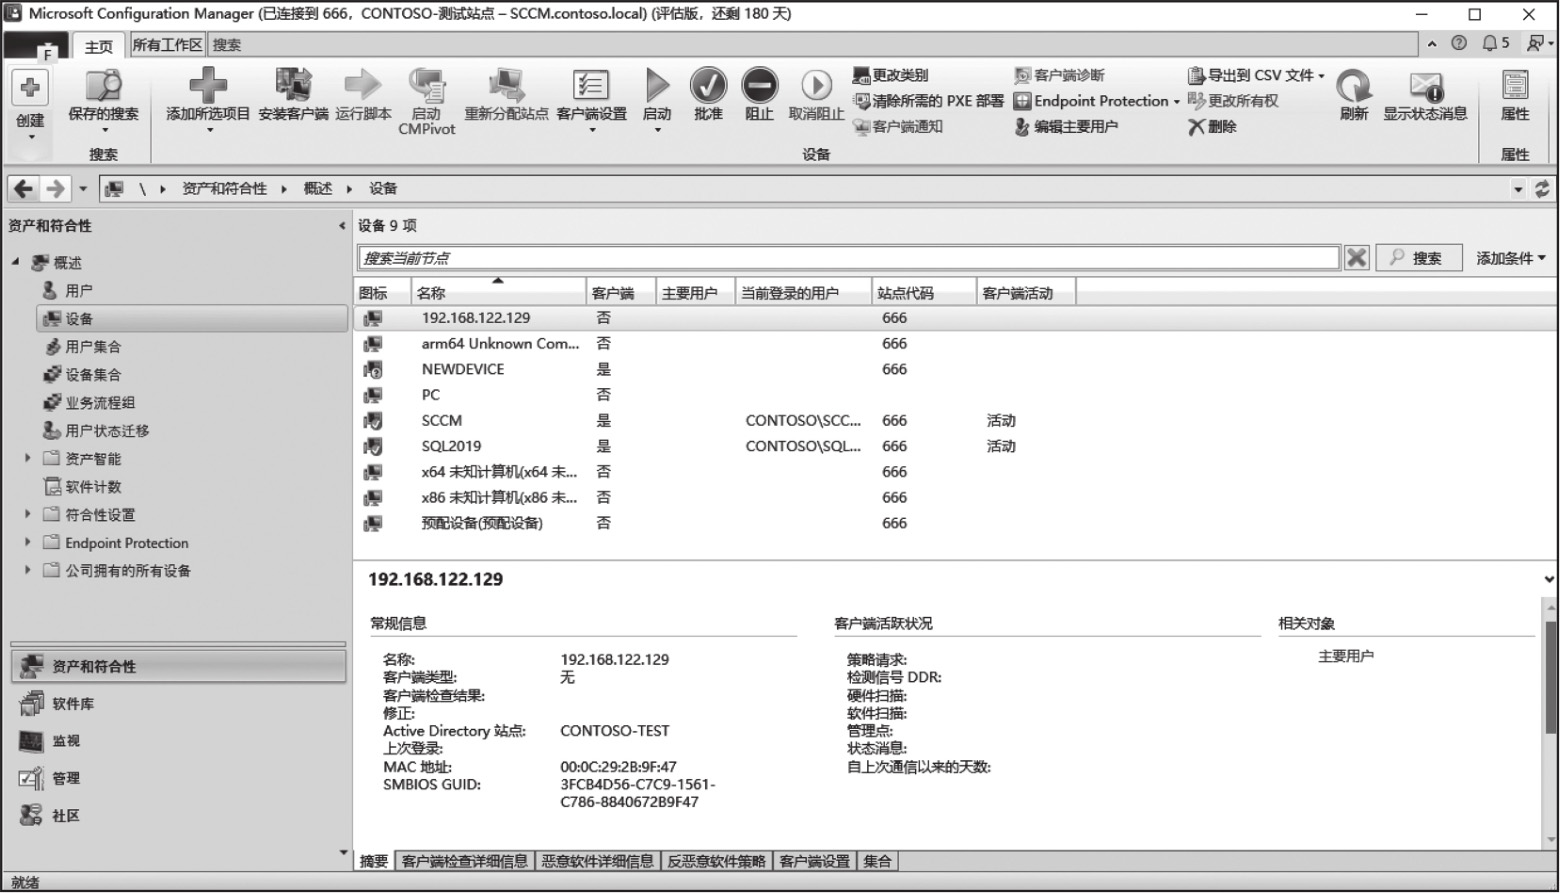Expand the 资产智能 tree node
This screenshot has height=893, width=1560.
pos(28,458)
